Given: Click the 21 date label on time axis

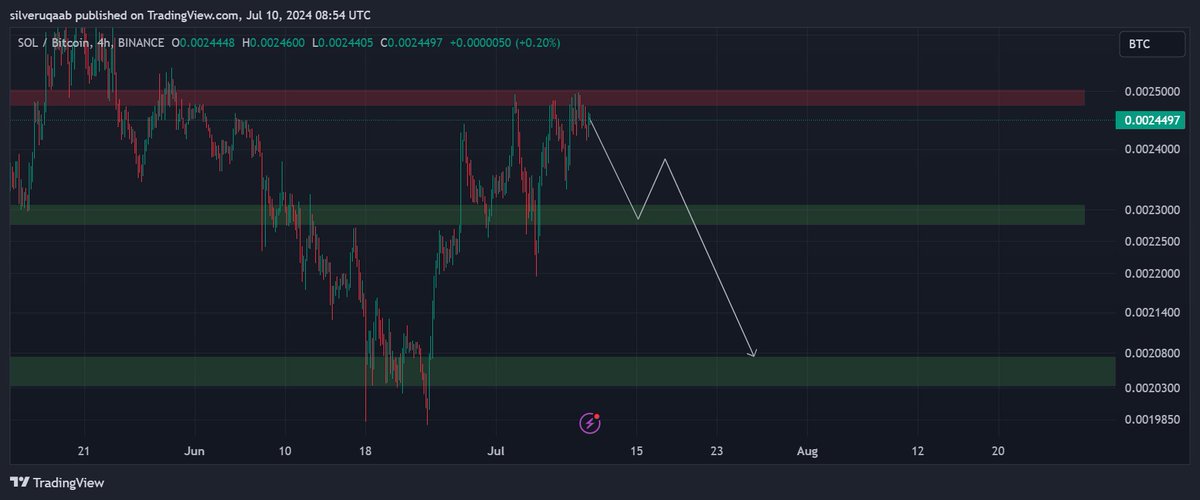Looking at the screenshot, I should [83, 451].
